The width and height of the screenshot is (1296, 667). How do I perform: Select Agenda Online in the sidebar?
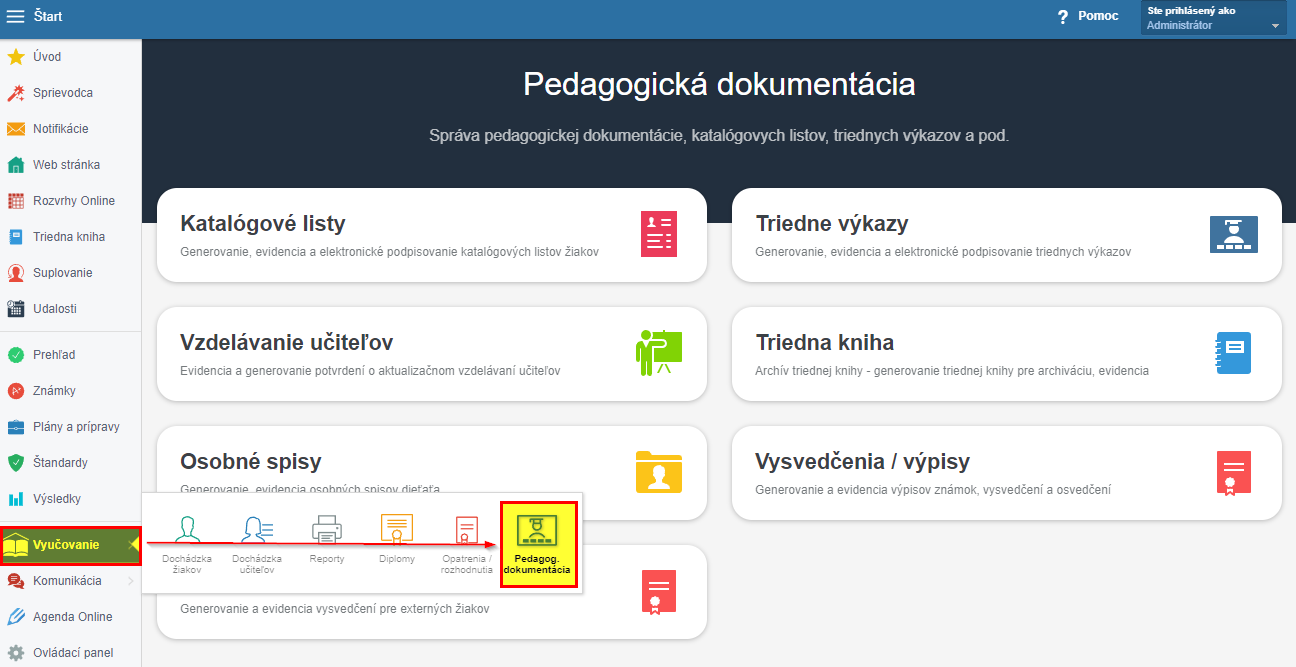(x=73, y=617)
